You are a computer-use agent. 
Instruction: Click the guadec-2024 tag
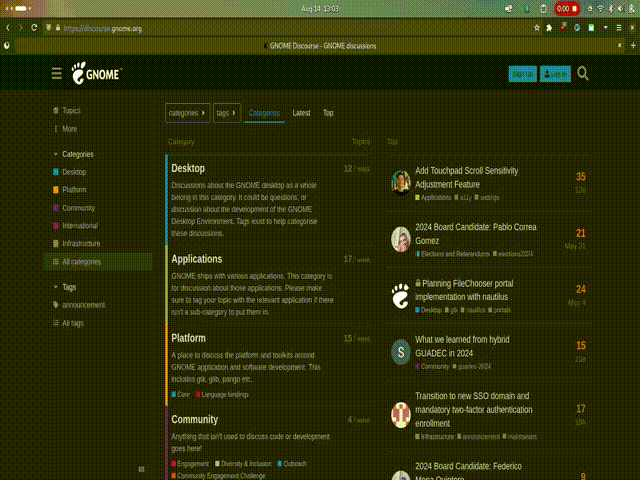[x=472, y=367]
